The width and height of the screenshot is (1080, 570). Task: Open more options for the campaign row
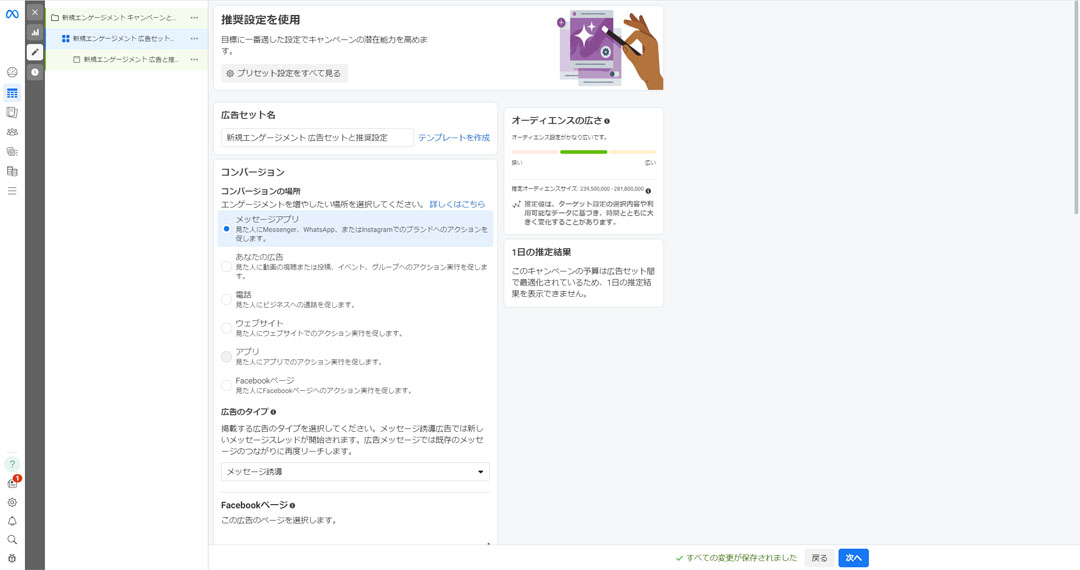[x=194, y=18]
